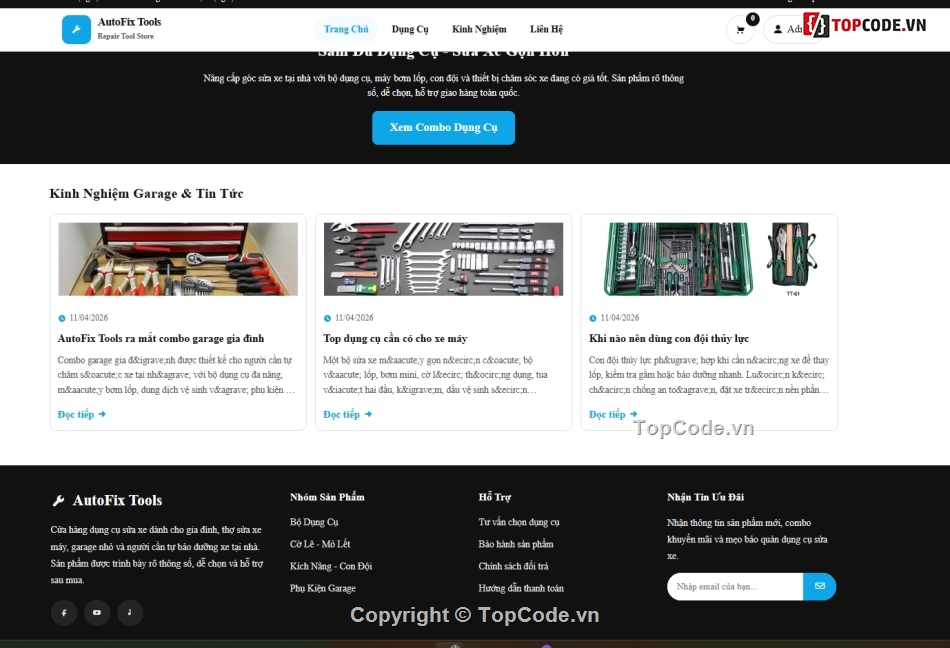Open the Dụng Cụ menu item
This screenshot has width=950, height=648.
click(410, 29)
